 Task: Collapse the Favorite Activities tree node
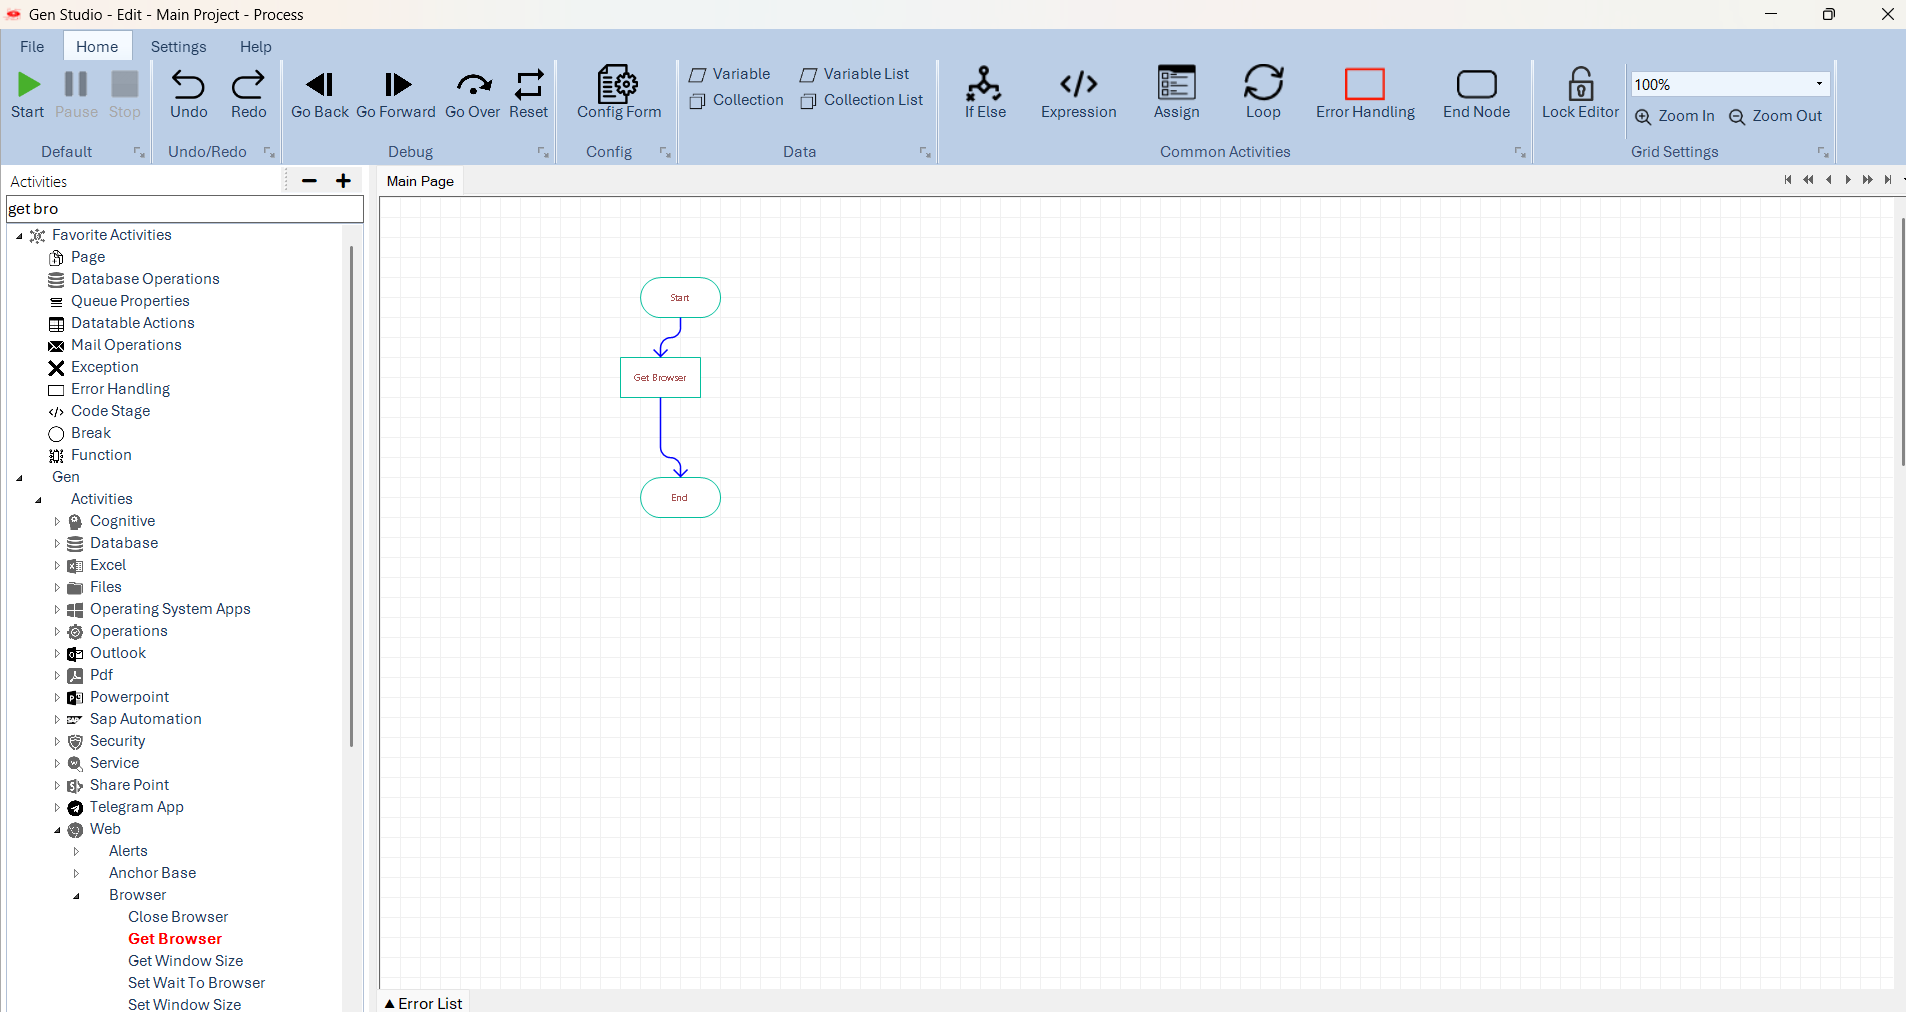coord(20,236)
